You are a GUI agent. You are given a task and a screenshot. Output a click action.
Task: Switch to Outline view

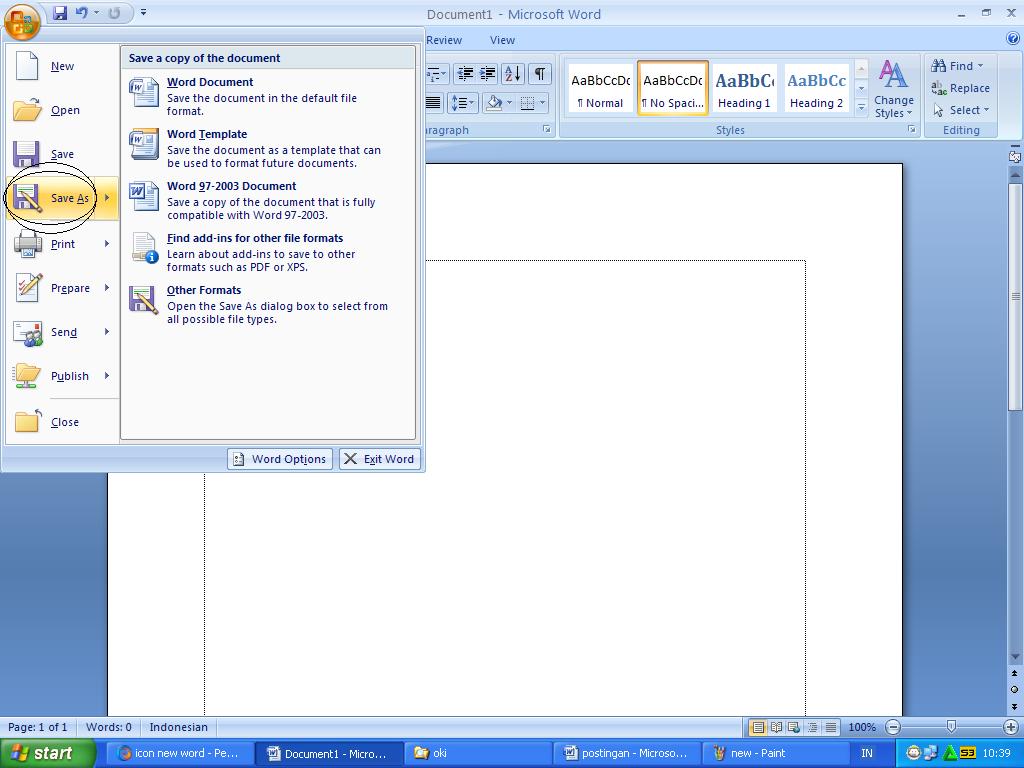click(x=812, y=727)
